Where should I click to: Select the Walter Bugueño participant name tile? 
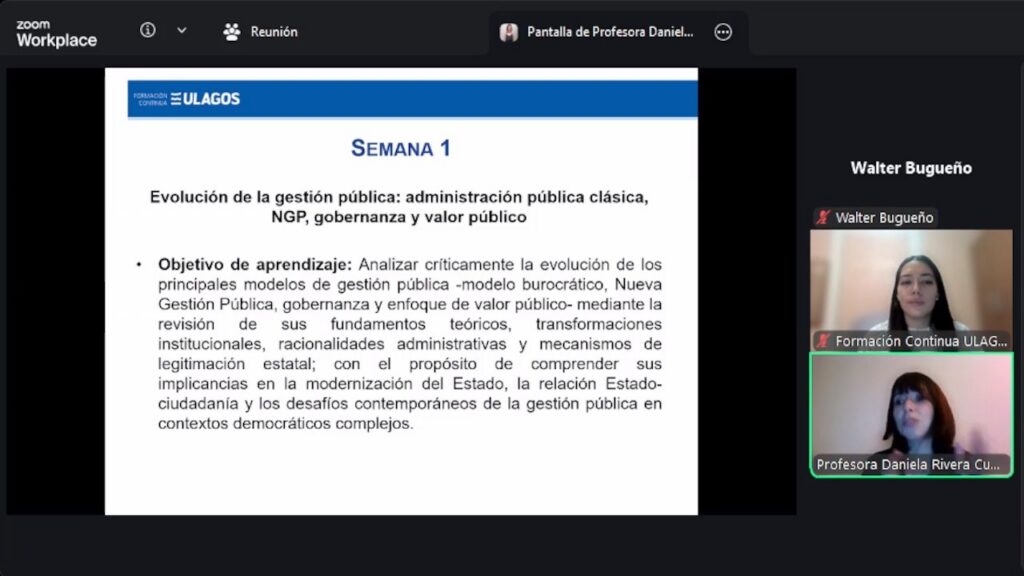point(911,168)
